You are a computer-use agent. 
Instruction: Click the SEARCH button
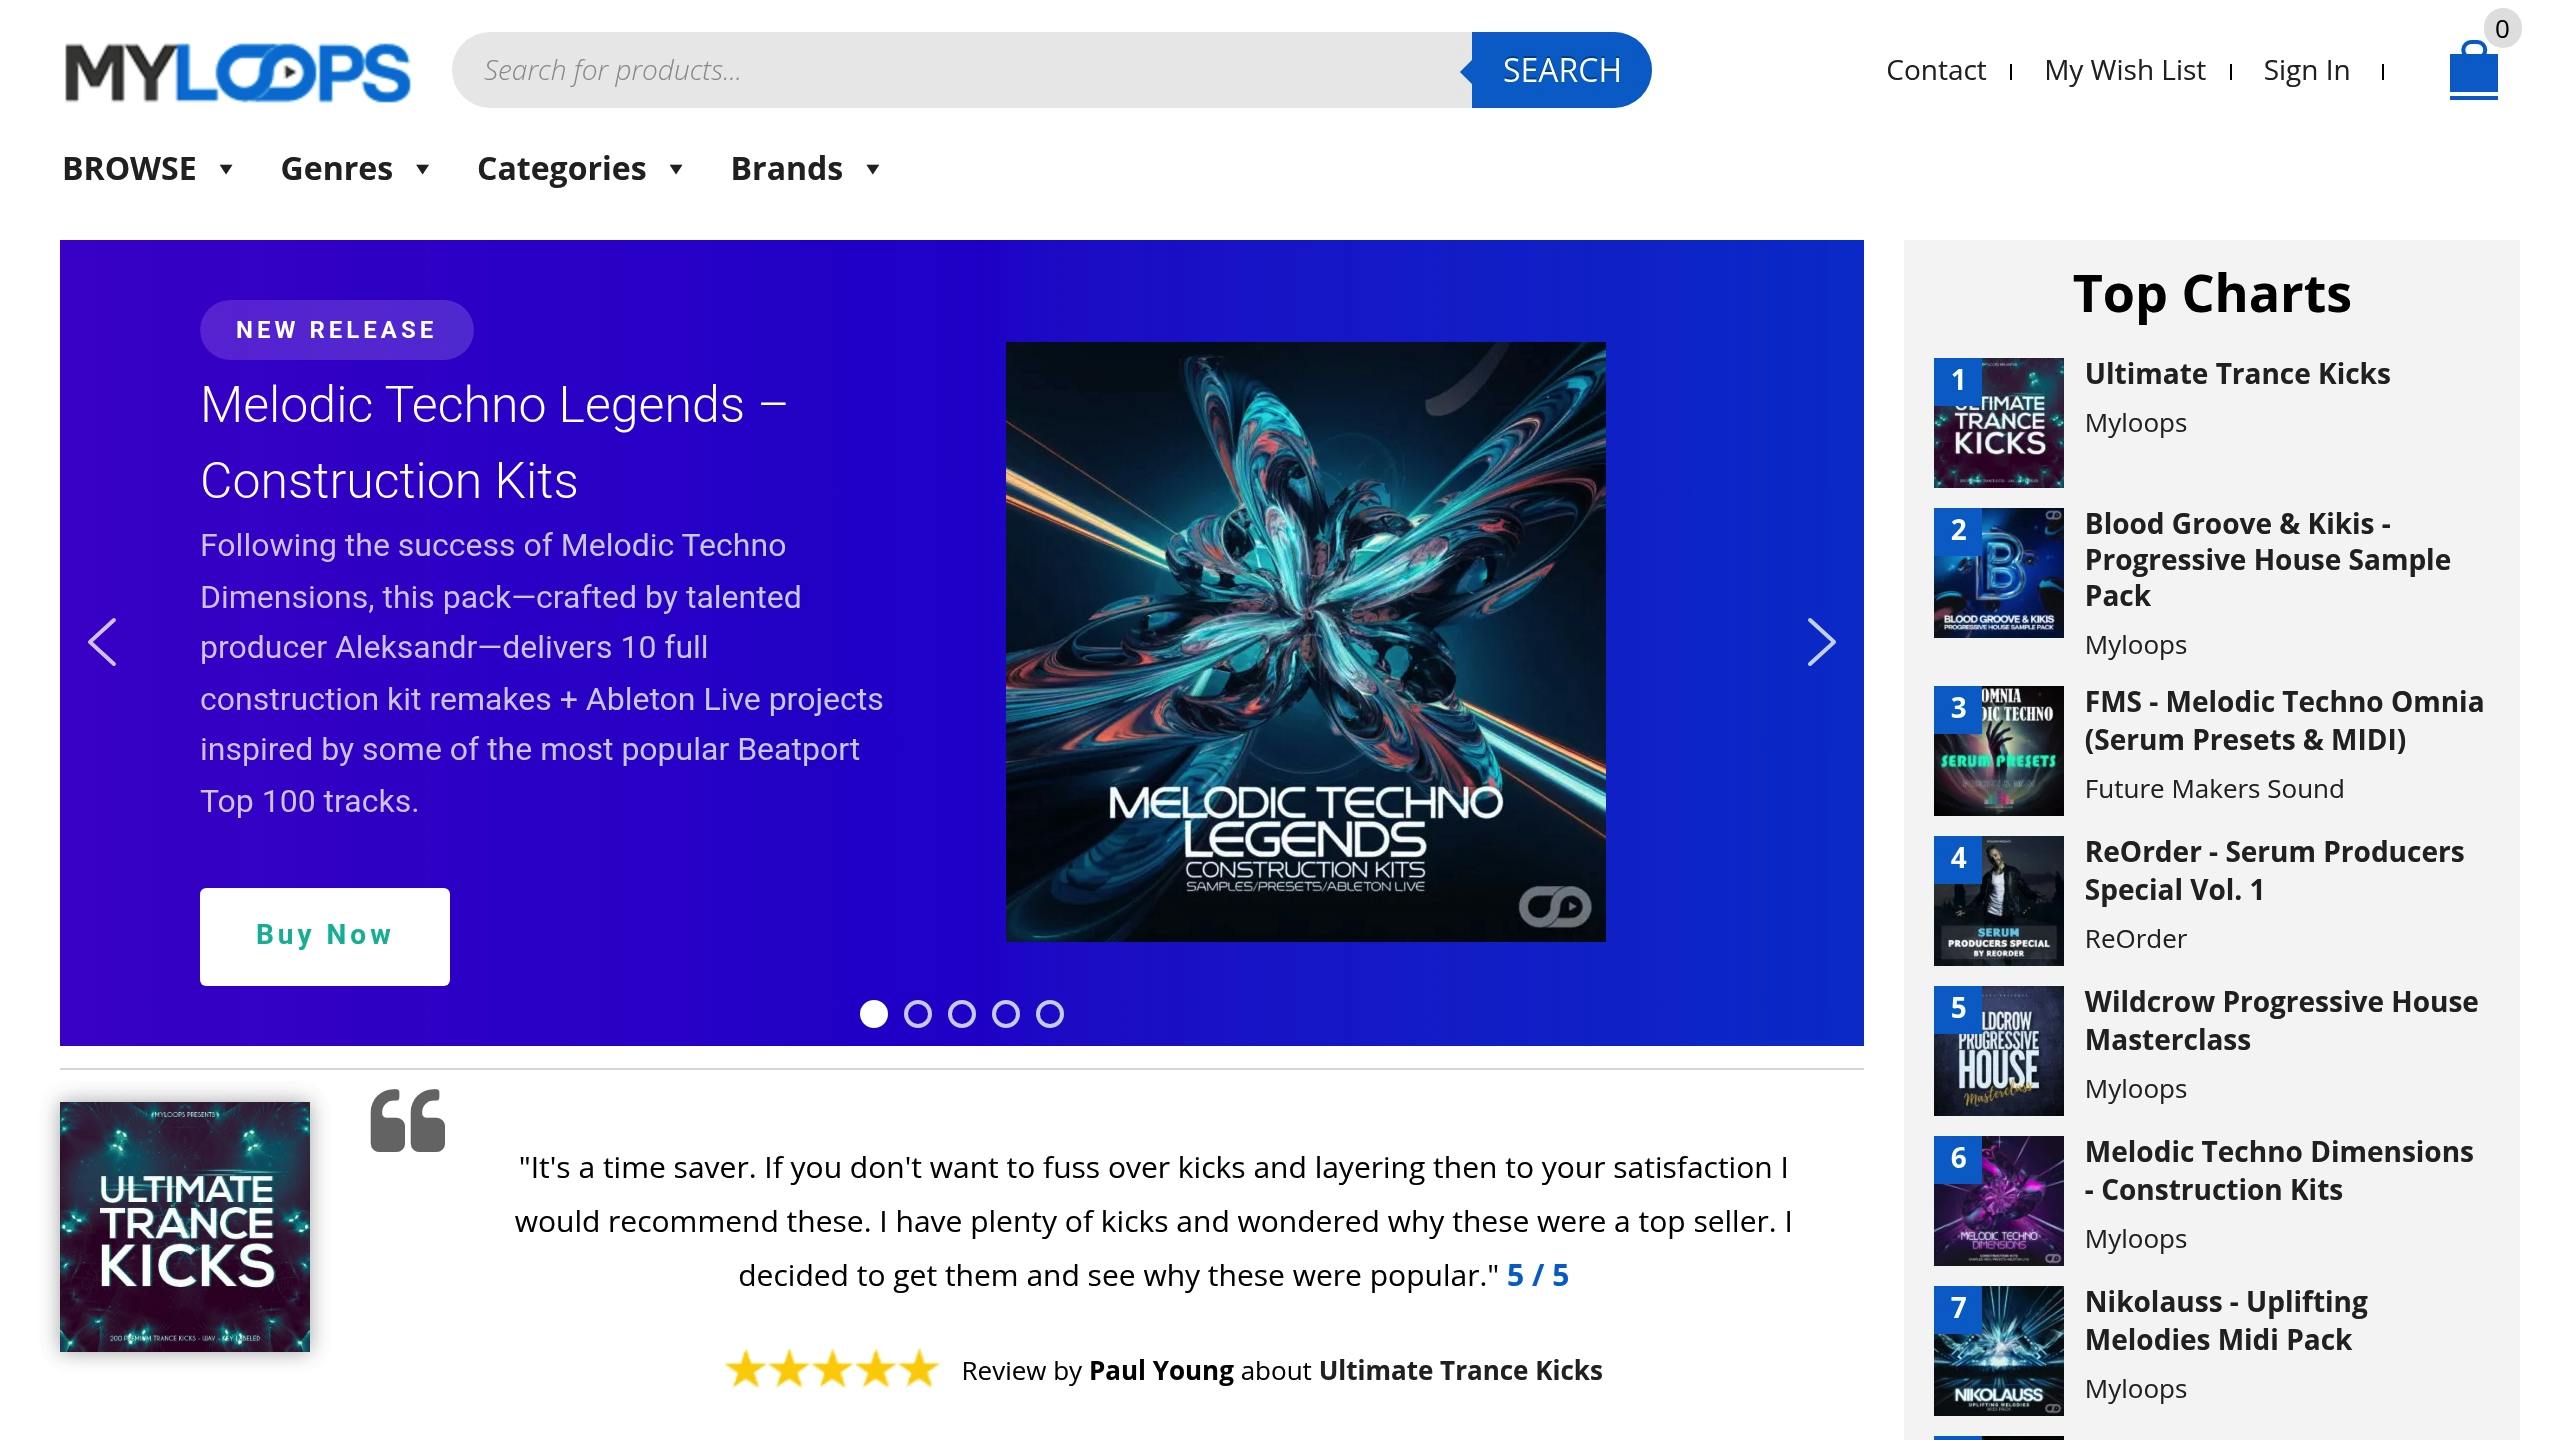pyautogui.click(x=1561, y=70)
